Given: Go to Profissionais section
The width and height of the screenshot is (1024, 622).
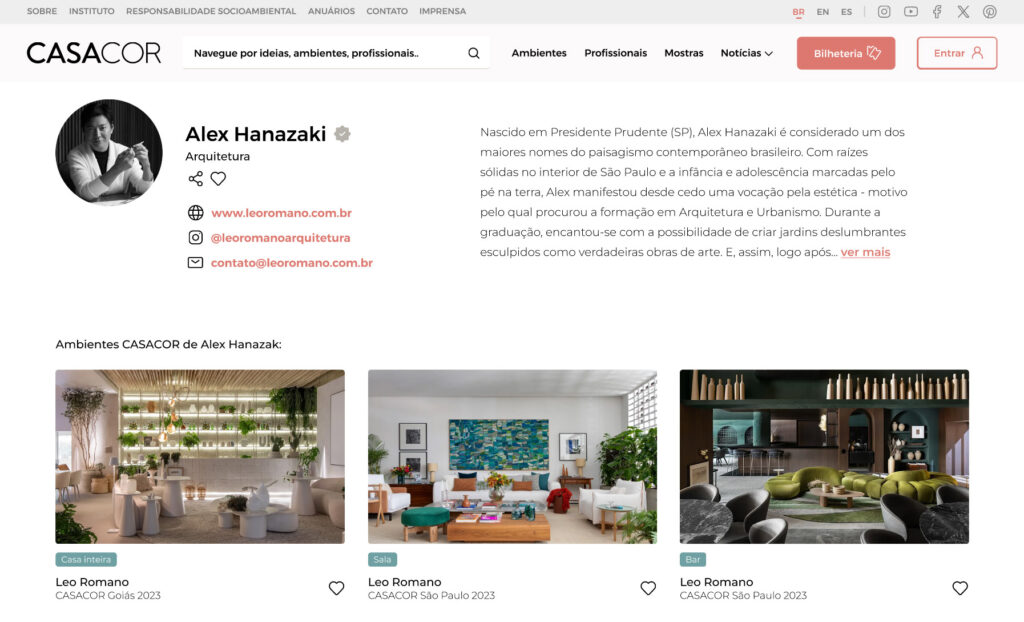Looking at the screenshot, I should 615,53.
